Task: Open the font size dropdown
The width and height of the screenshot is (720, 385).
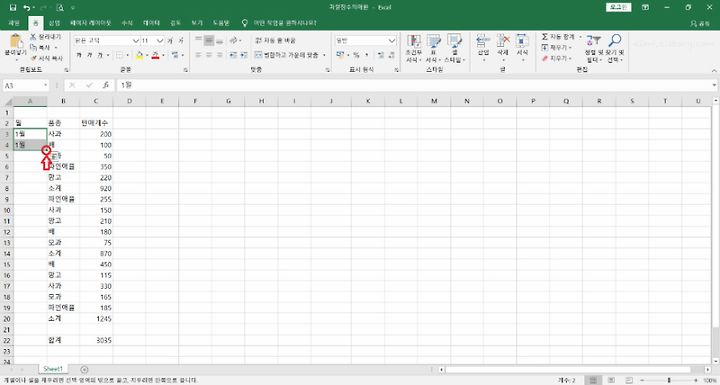Action: (160, 40)
